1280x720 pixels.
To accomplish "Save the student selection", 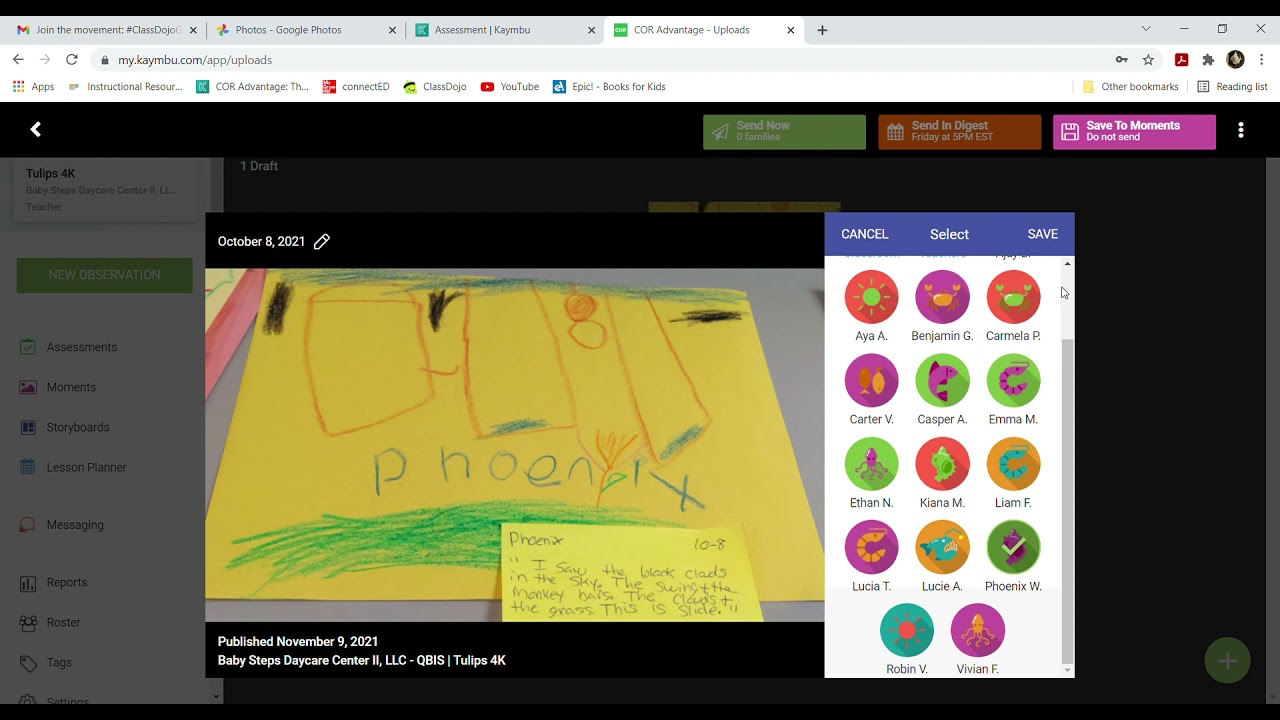I will pyautogui.click(x=1042, y=234).
